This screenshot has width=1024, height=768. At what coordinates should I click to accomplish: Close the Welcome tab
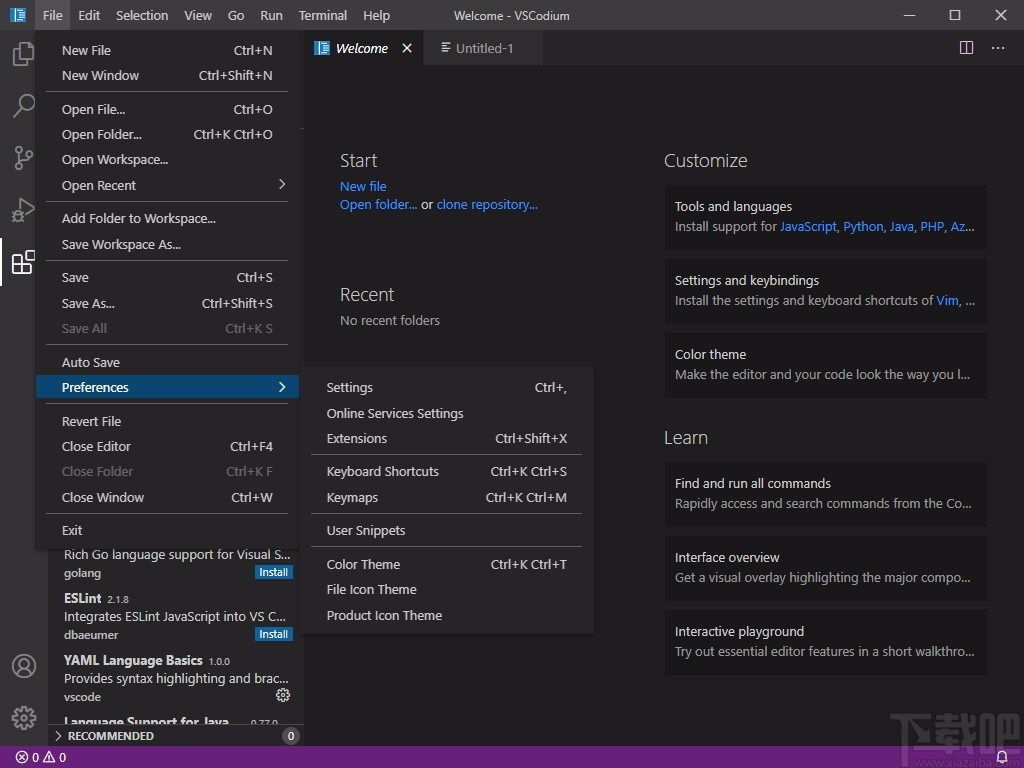click(406, 47)
